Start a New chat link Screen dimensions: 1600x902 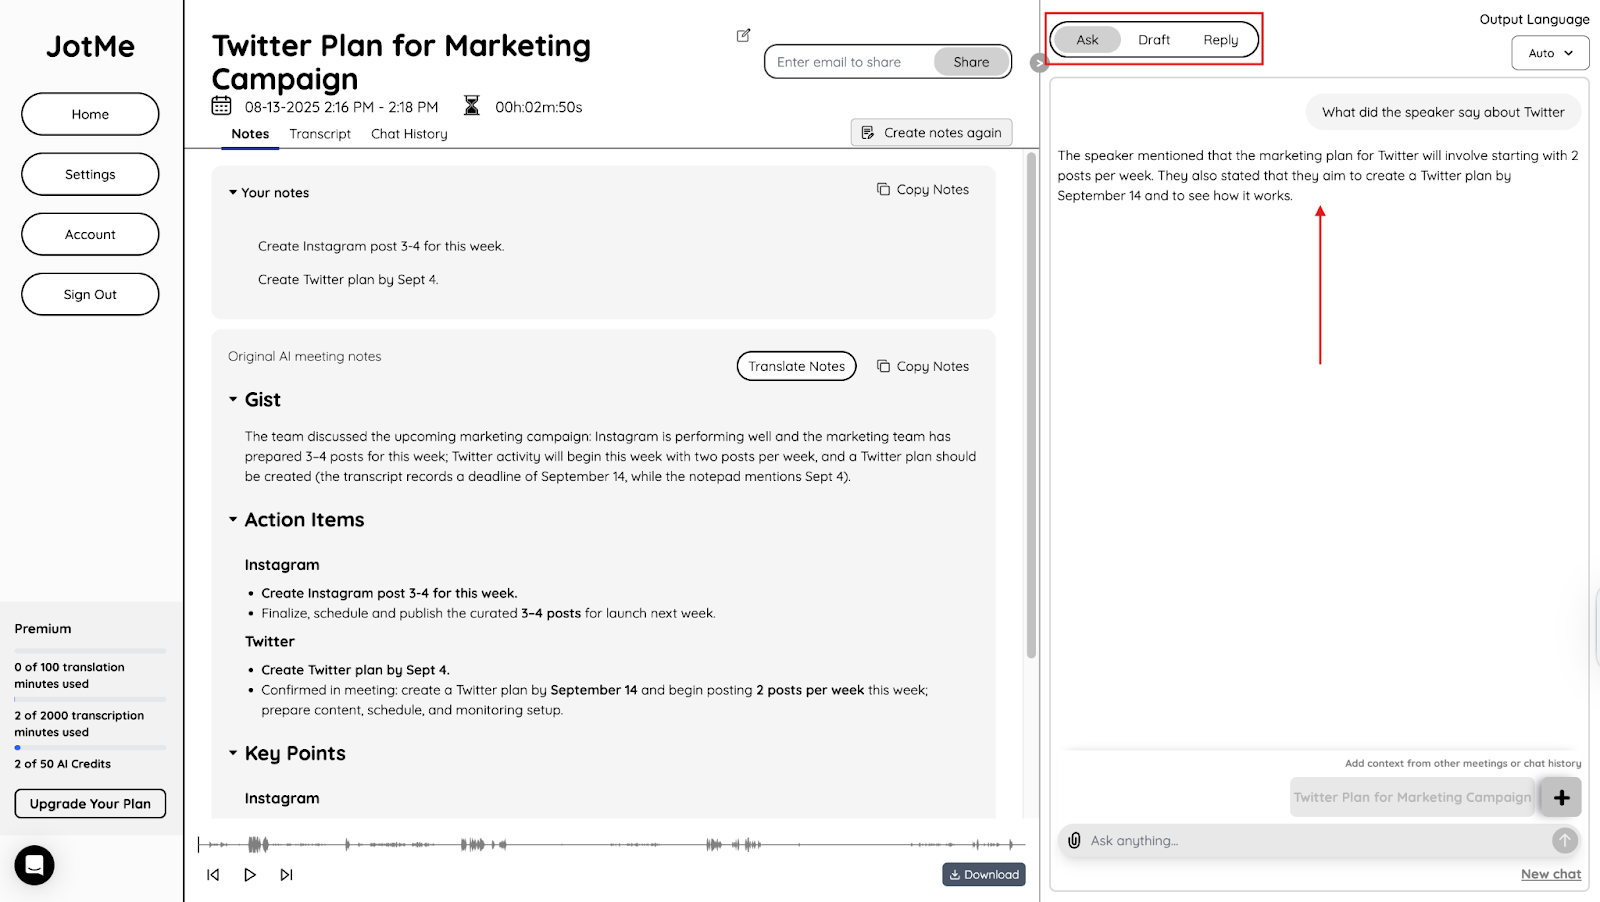click(1551, 874)
